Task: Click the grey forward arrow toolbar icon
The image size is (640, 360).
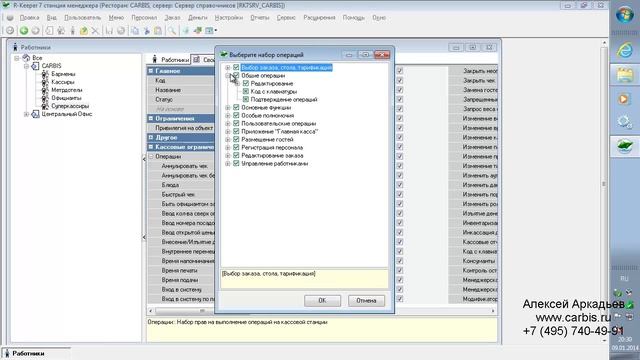Action: [x=36, y=31]
